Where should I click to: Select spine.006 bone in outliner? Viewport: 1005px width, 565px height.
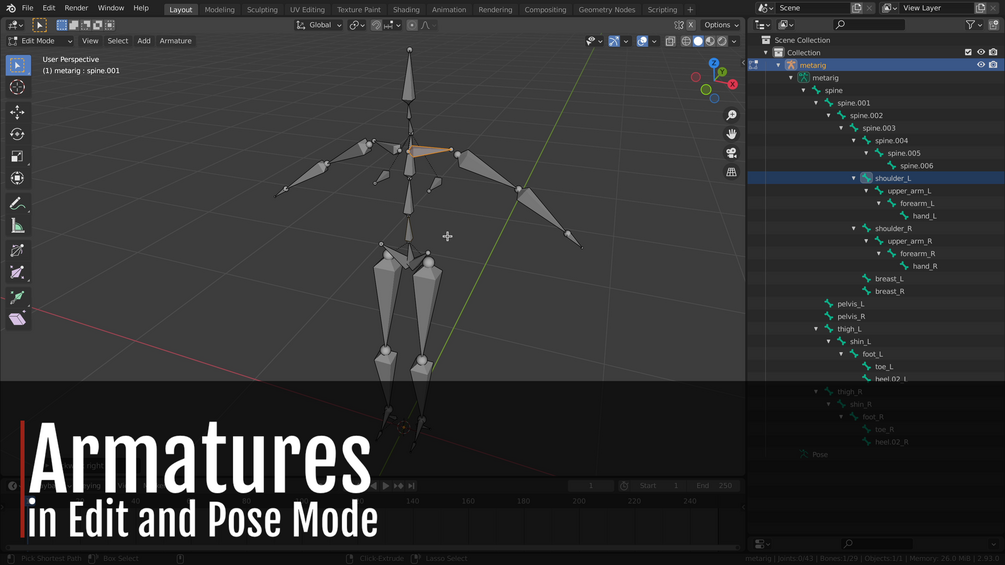(x=916, y=166)
